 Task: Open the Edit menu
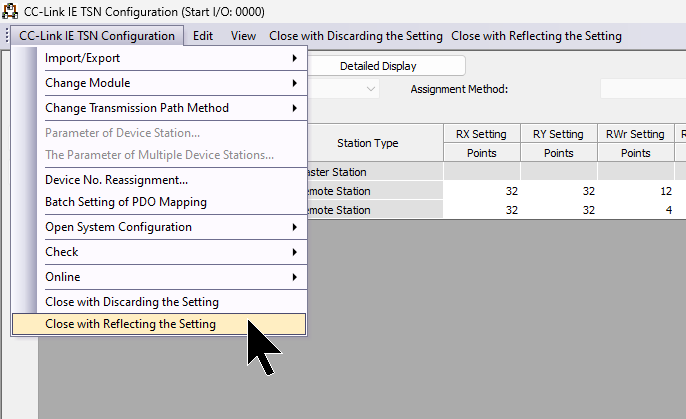point(203,36)
